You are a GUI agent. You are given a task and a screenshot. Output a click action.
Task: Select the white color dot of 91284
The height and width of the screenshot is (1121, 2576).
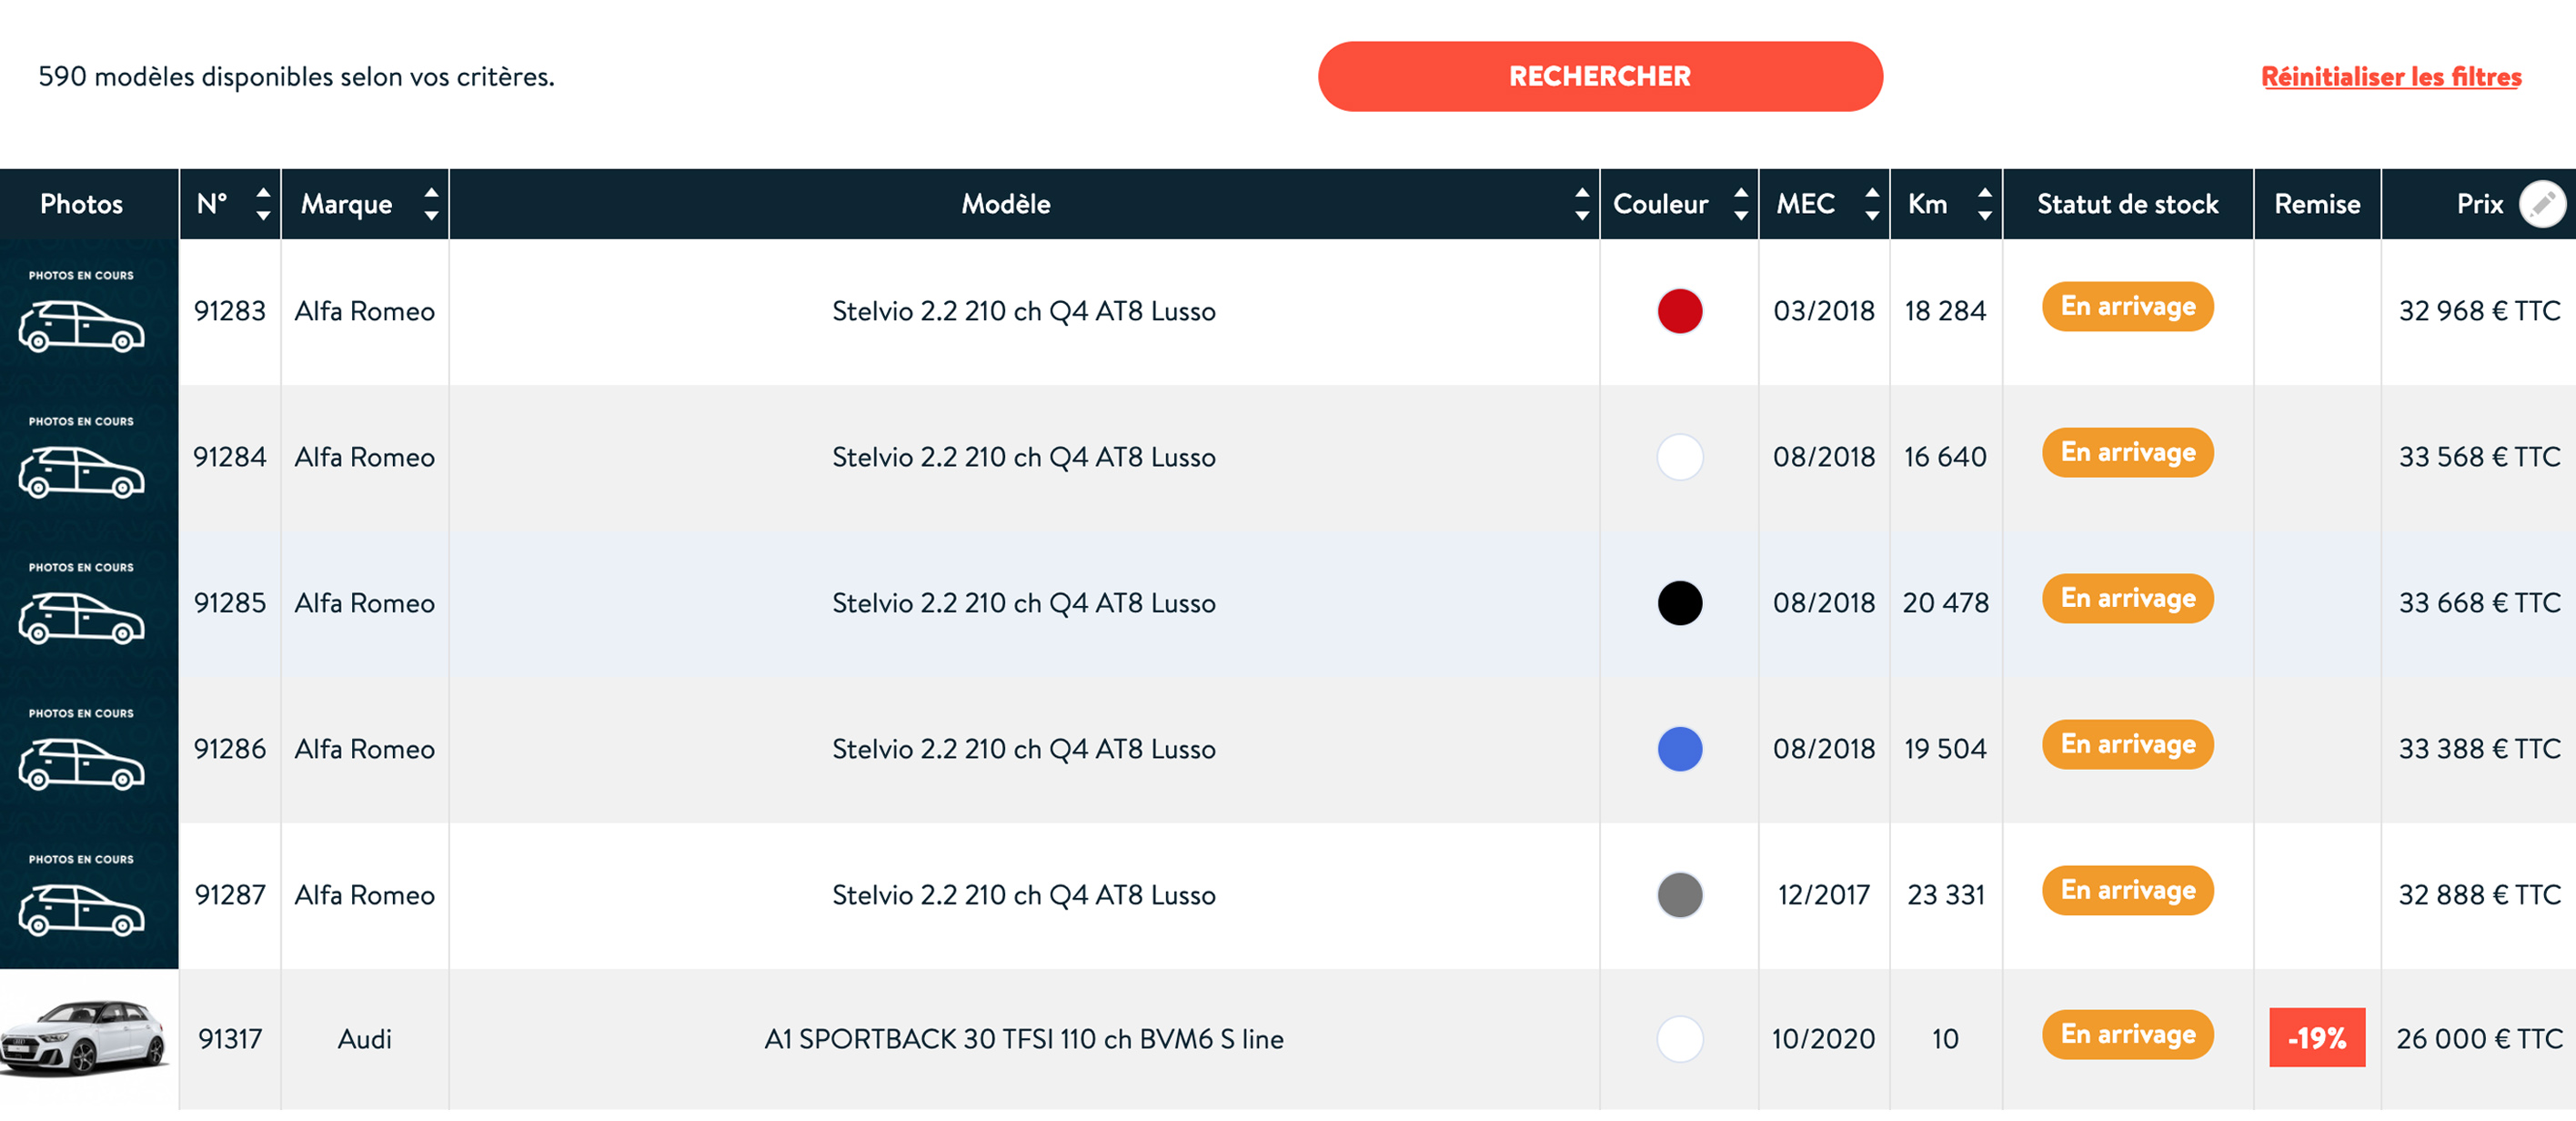1679,457
